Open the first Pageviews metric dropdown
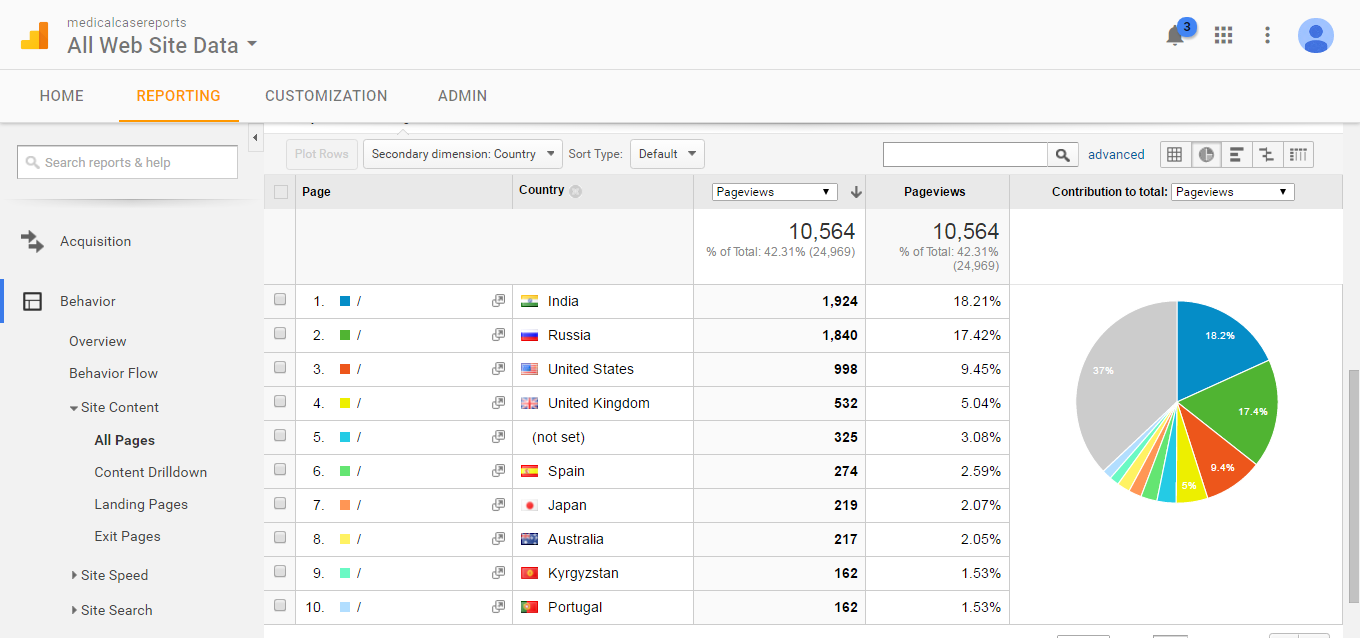This screenshot has width=1360, height=638. (x=774, y=192)
